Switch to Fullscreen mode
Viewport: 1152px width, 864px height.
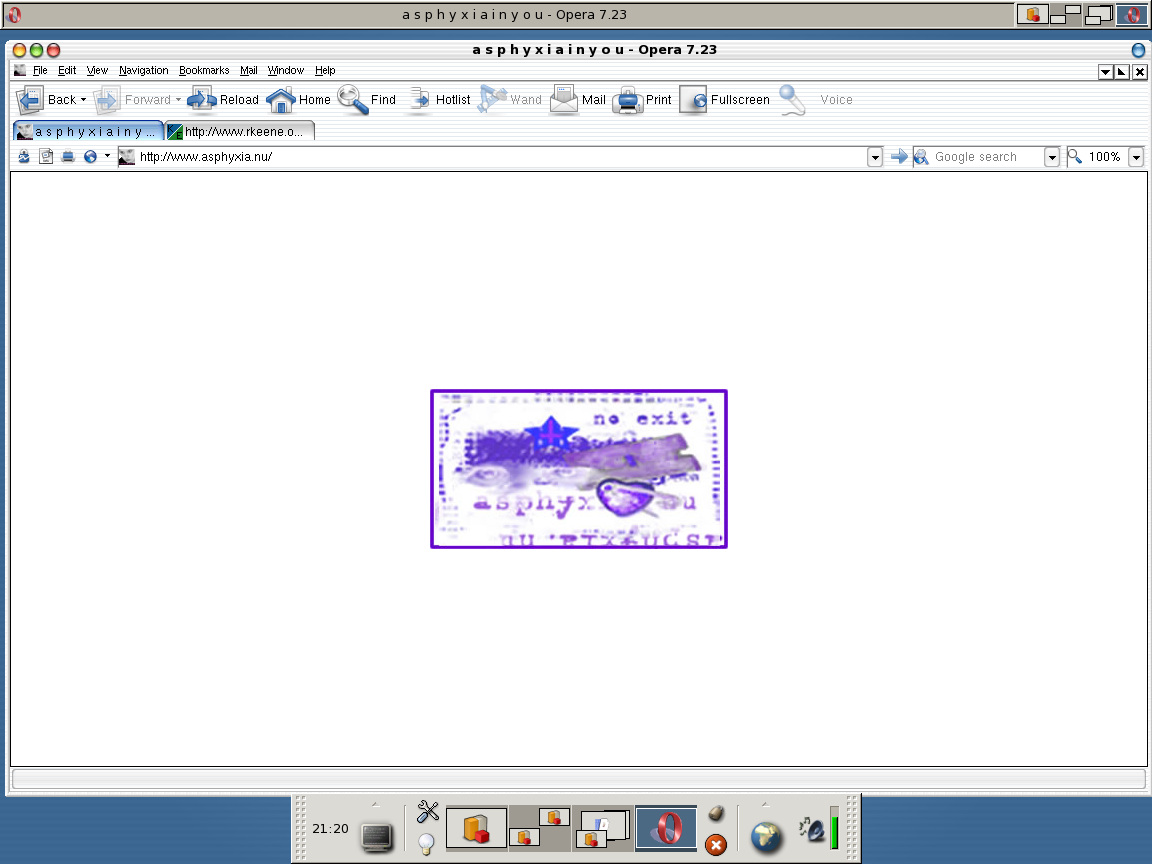tap(724, 100)
